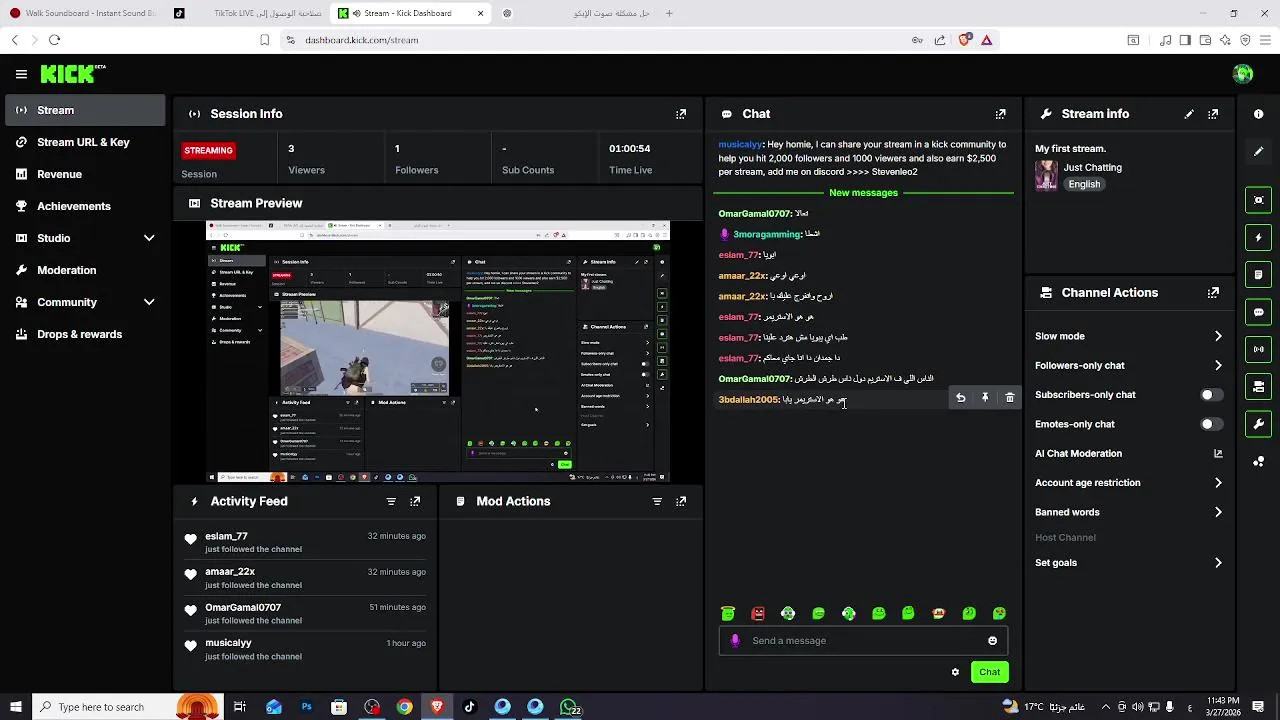The height and width of the screenshot is (720, 1280).
Task: Pop out the Session Info panel
Action: [681, 114]
